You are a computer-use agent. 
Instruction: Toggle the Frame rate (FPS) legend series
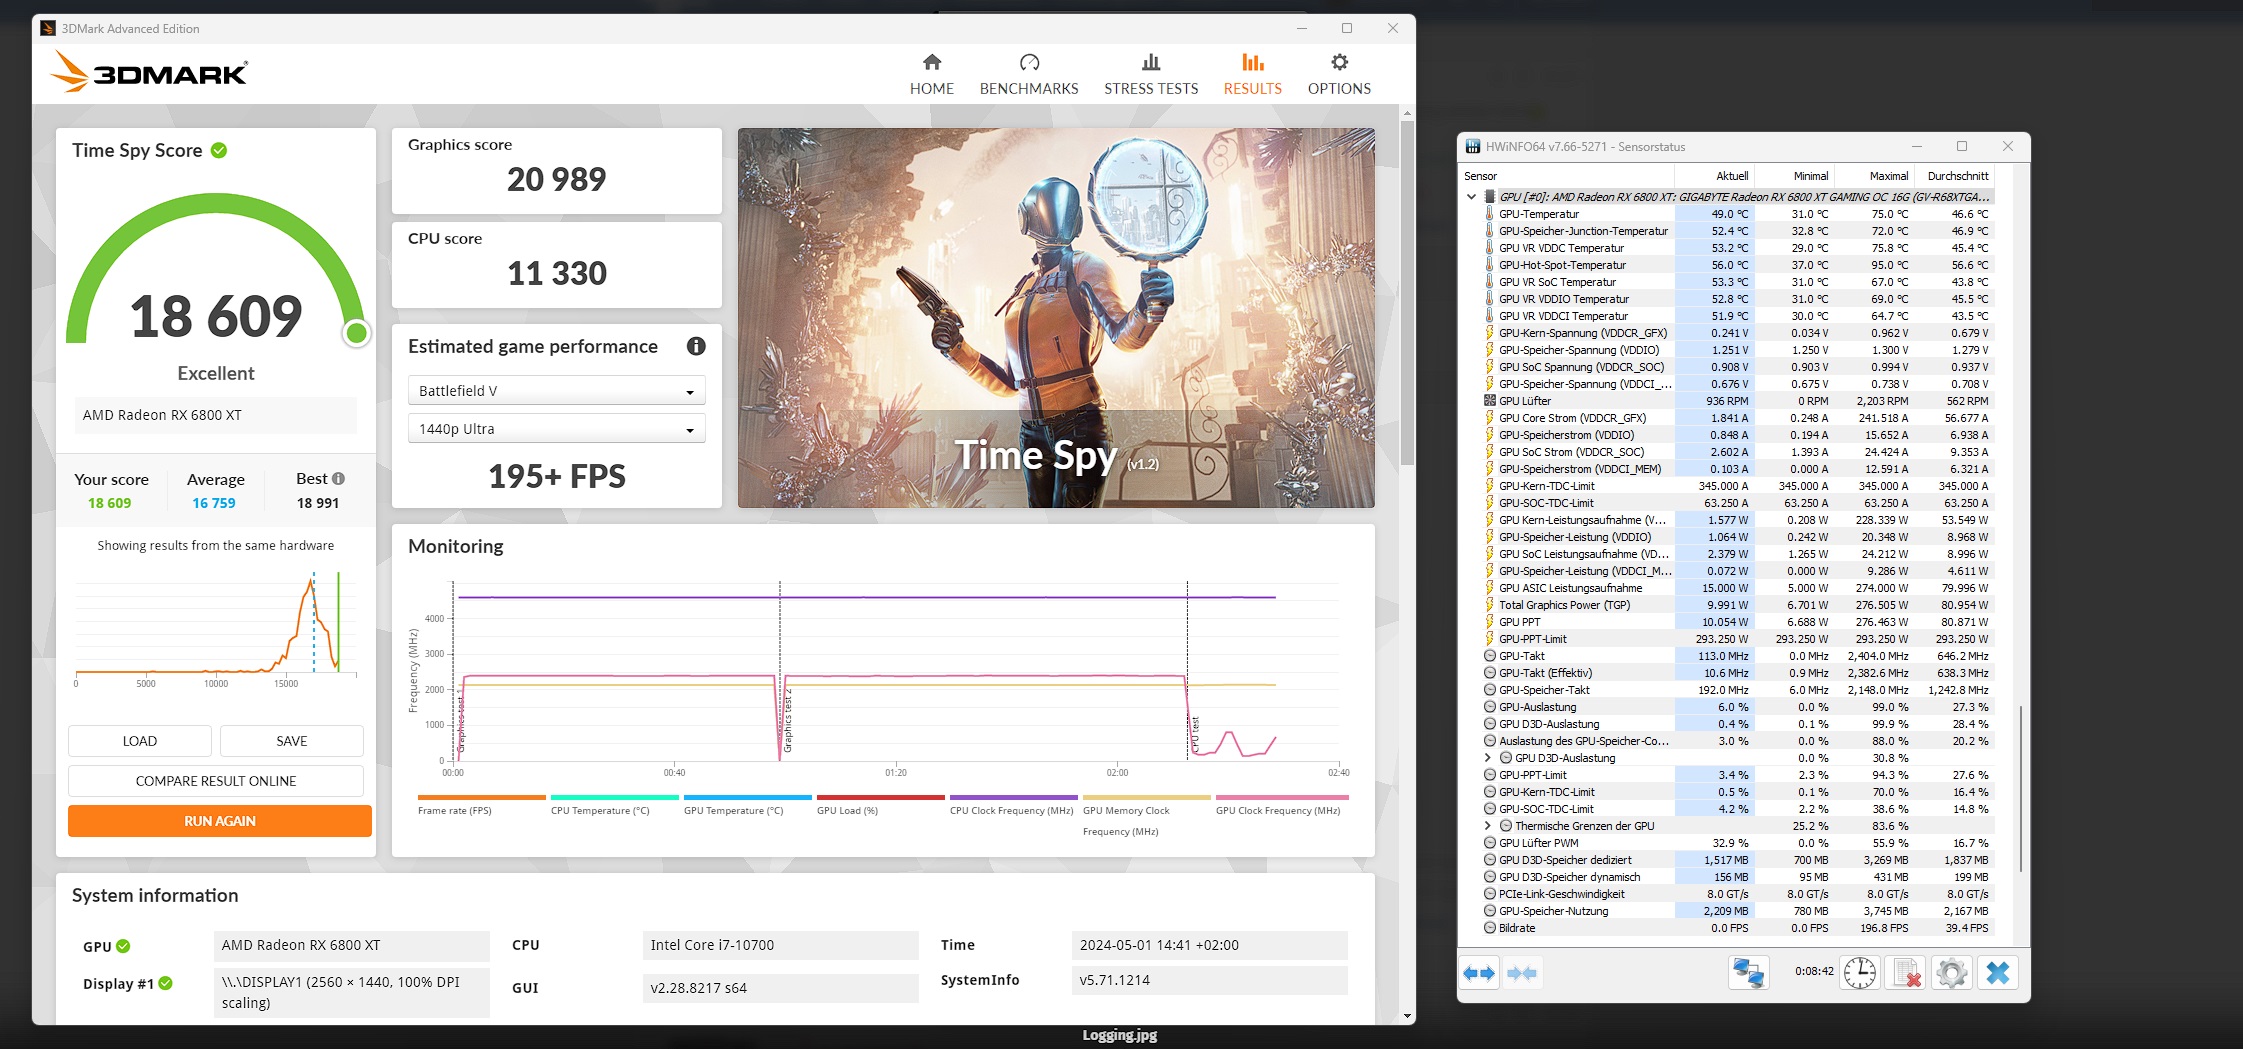coord(481,806)
